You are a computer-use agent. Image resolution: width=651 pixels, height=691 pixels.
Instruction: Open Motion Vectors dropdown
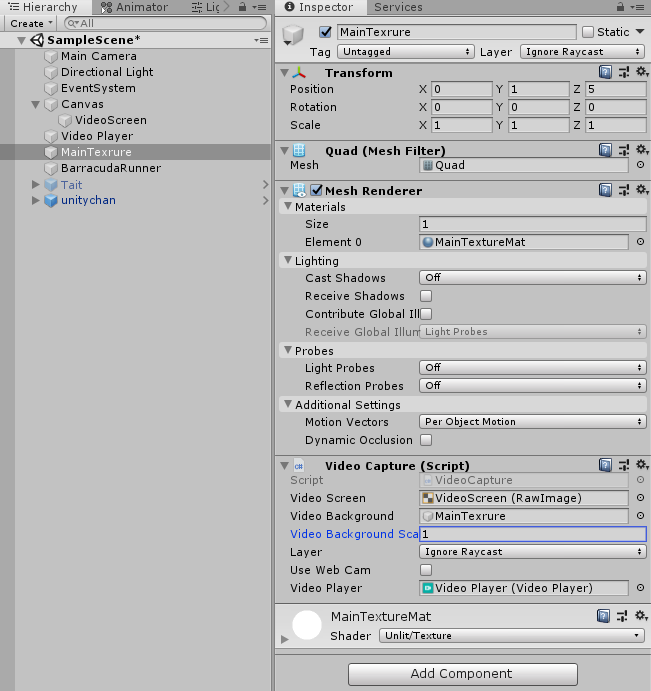532,421
